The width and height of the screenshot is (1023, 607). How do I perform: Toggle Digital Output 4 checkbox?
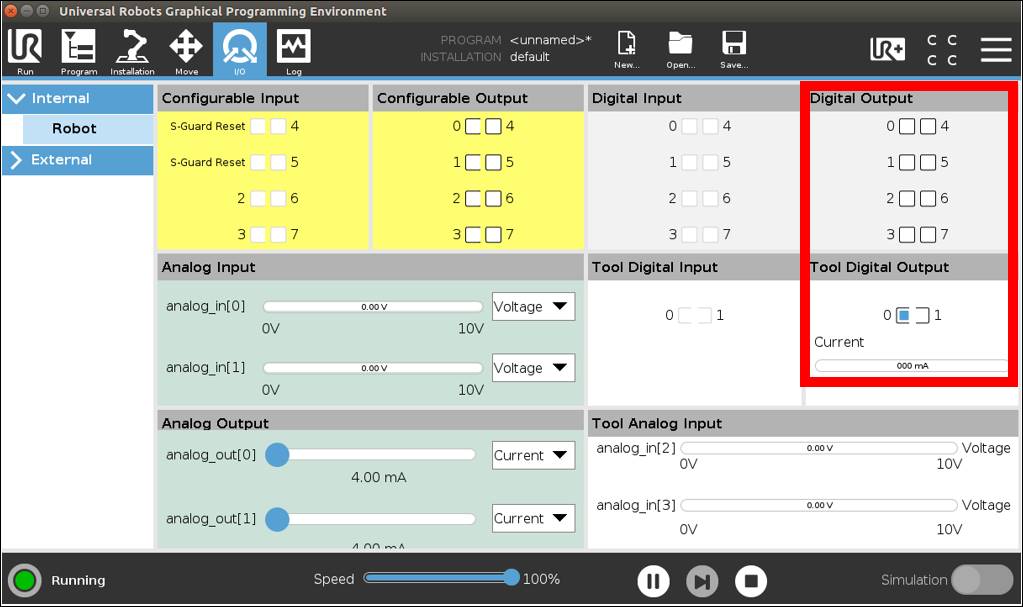(x=928, y=126)
